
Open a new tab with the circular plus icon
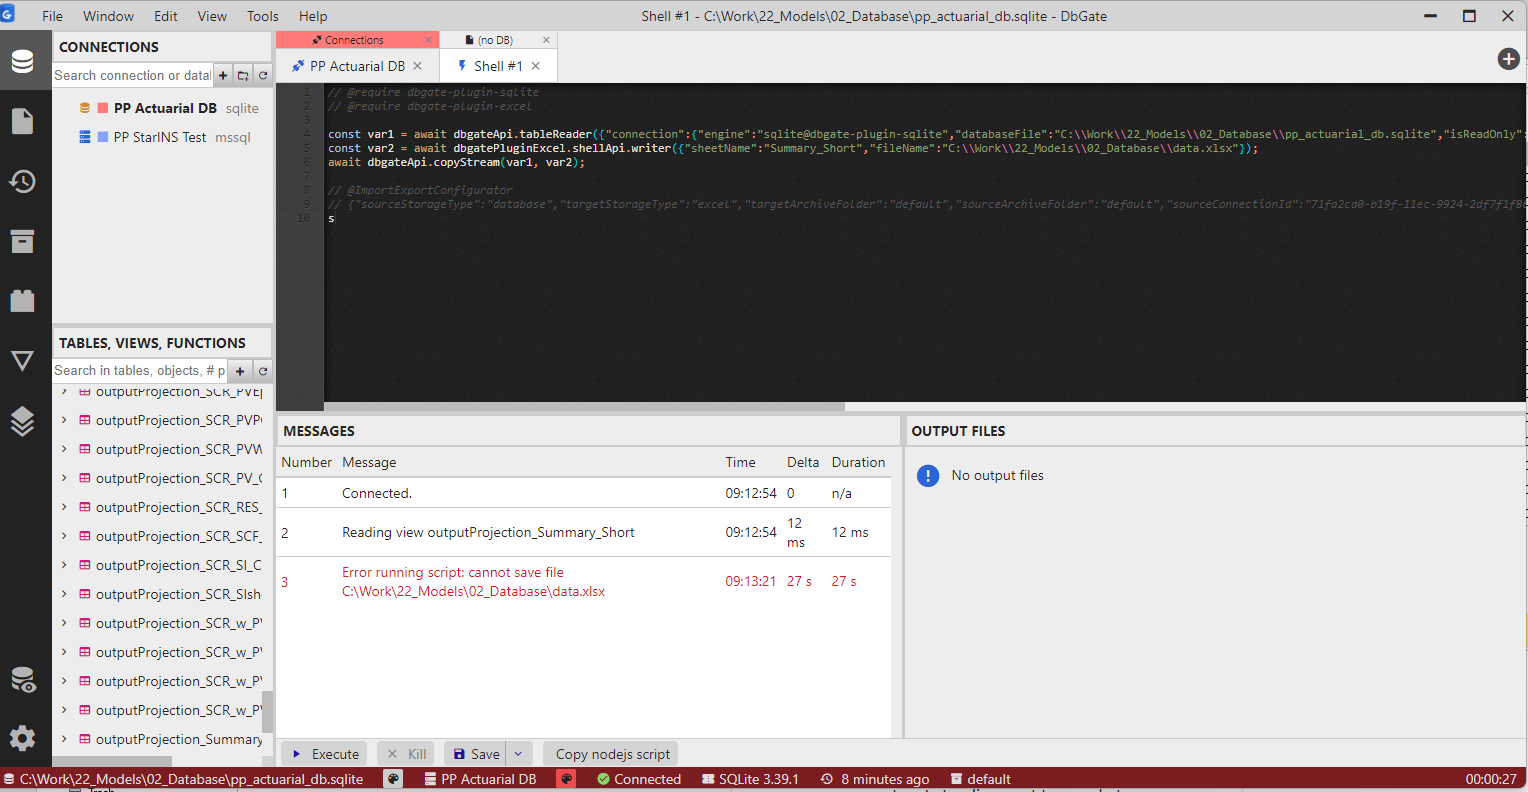[1508, 59]
